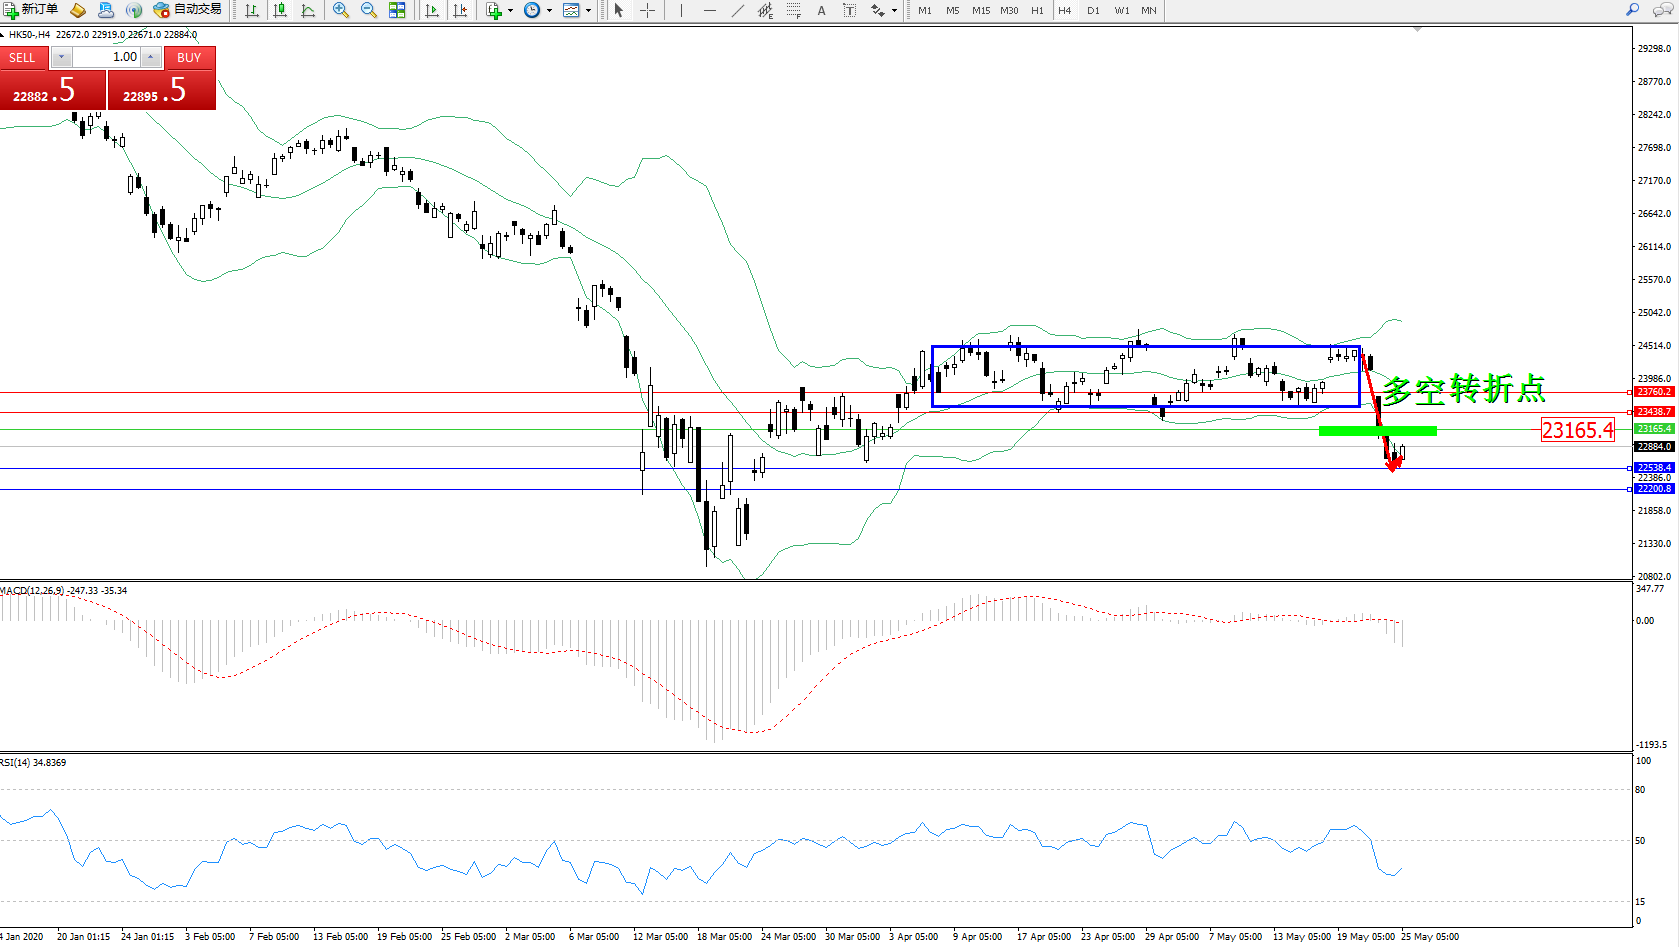
Task: Open the search magnifier at top right
Action: 1632,10
